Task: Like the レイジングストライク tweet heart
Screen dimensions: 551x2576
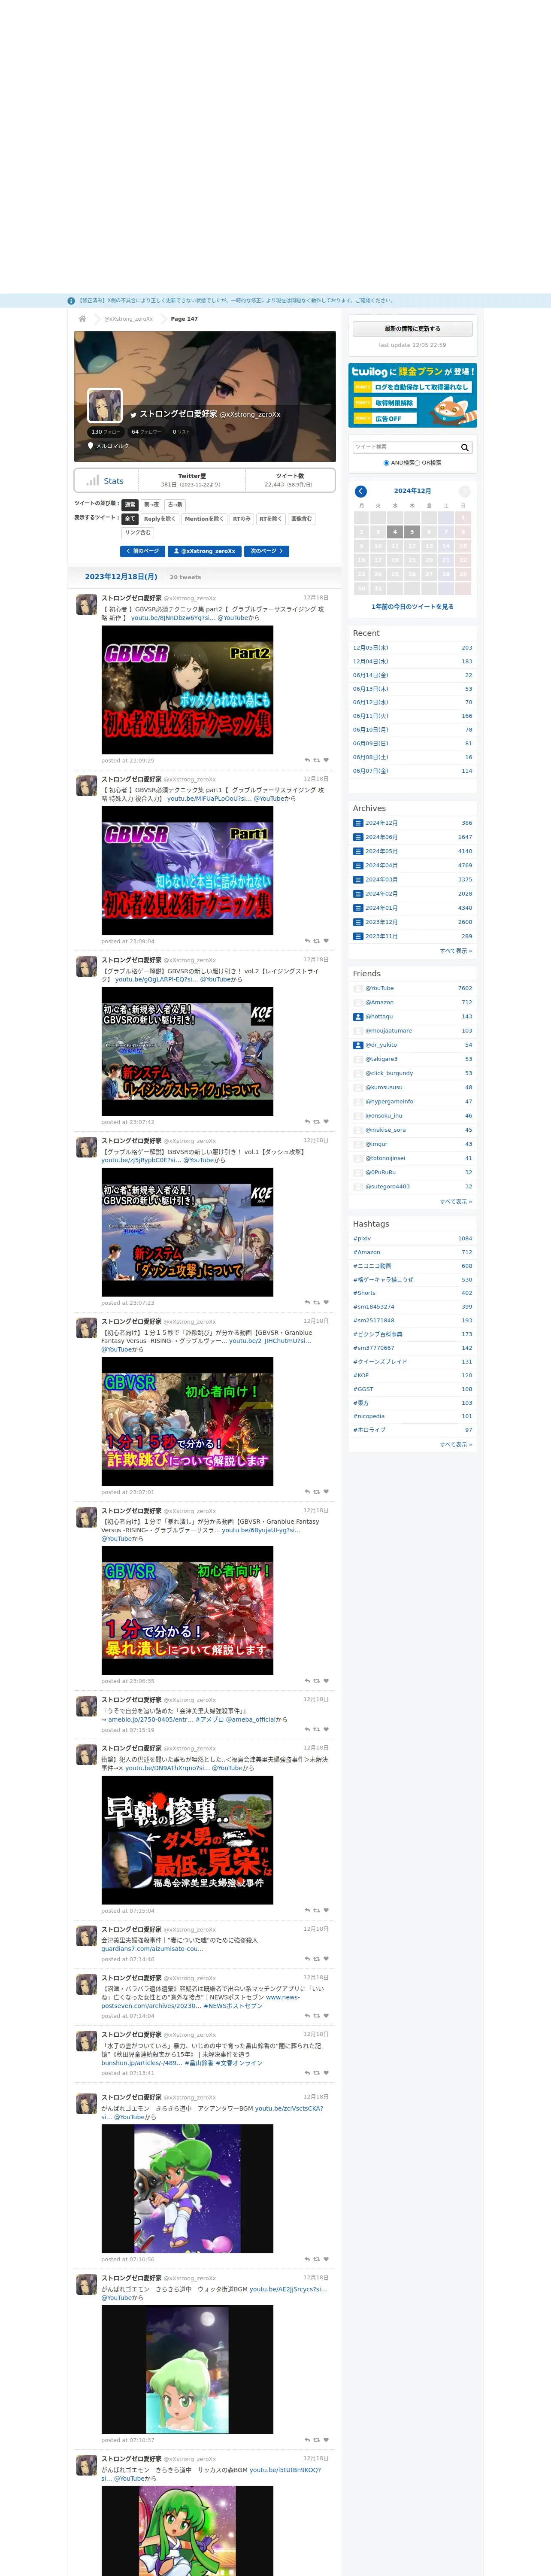Action: 326,1122
